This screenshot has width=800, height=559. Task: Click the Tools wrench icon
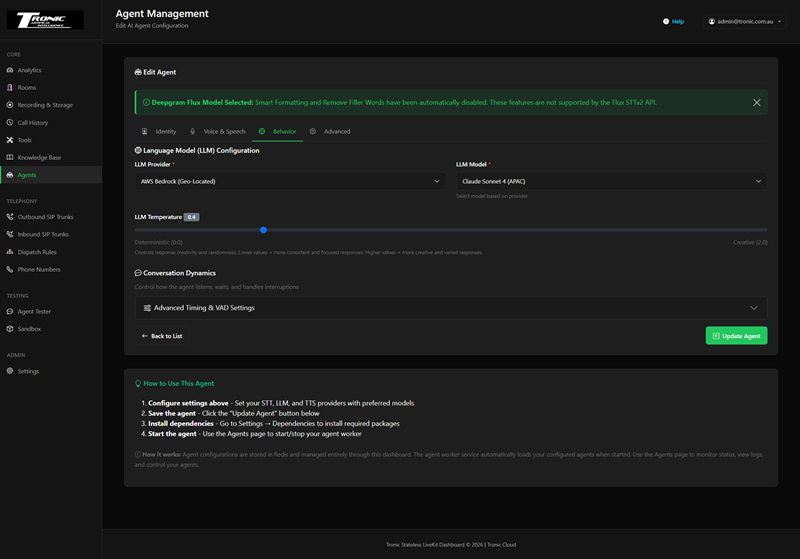(x=10, y=140)
